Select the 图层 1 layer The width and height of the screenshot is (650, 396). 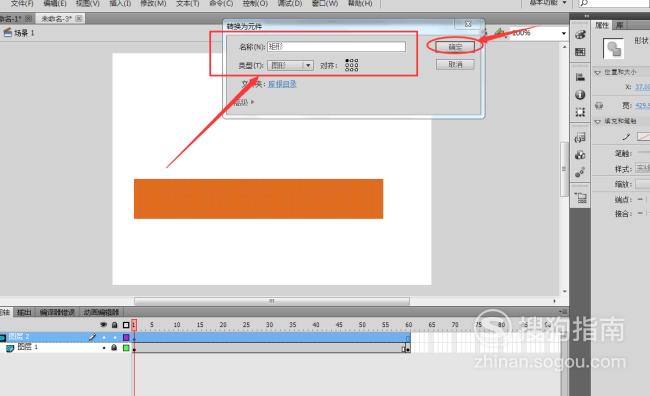tap(27, 347)
